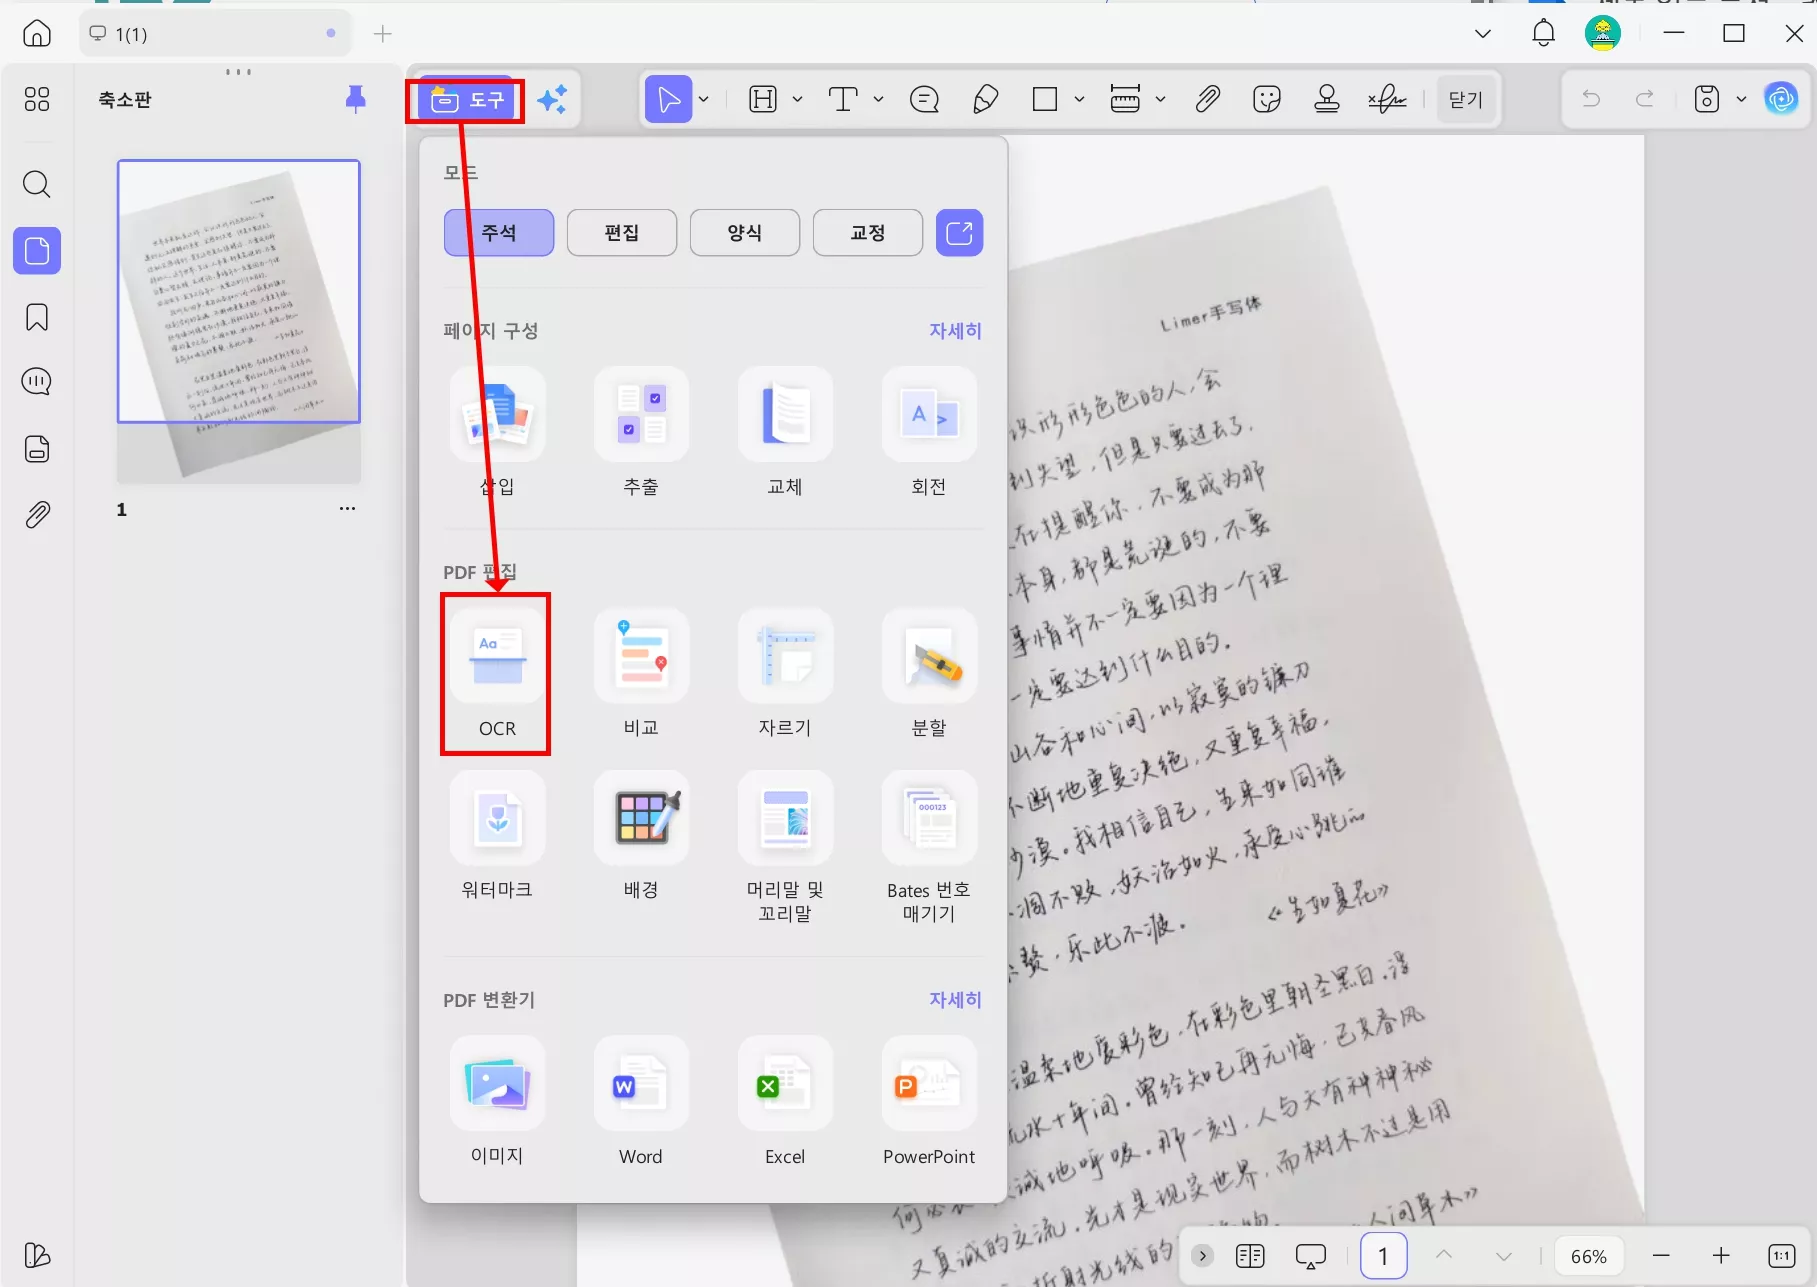Open the Split (분할) tool
The image size is (1817, 1287).
[929, 674]
